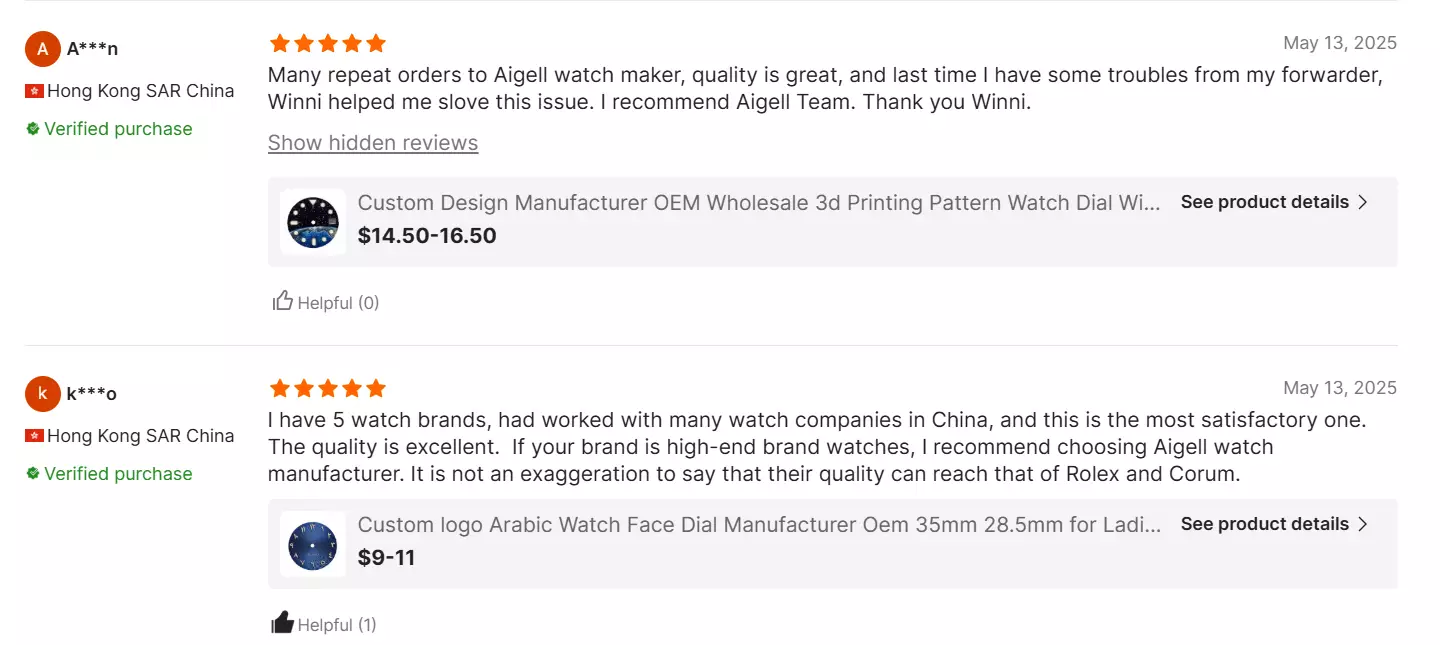Click the thumbs-up icon on A***n's review

pyautogui.click(x=283, y=299)
